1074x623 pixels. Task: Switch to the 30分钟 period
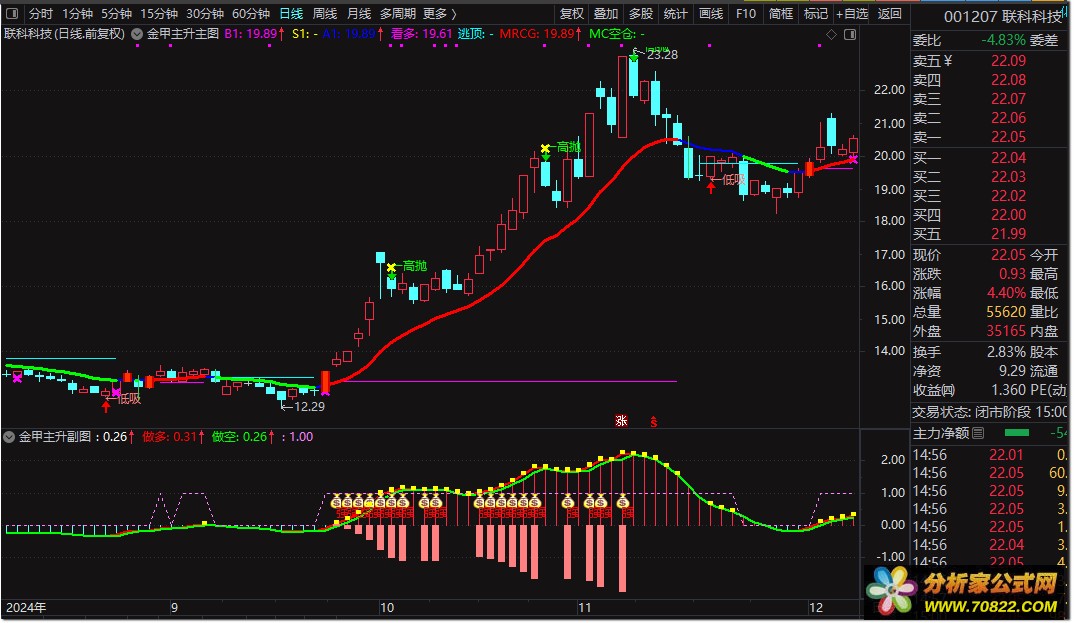point(205,13)
